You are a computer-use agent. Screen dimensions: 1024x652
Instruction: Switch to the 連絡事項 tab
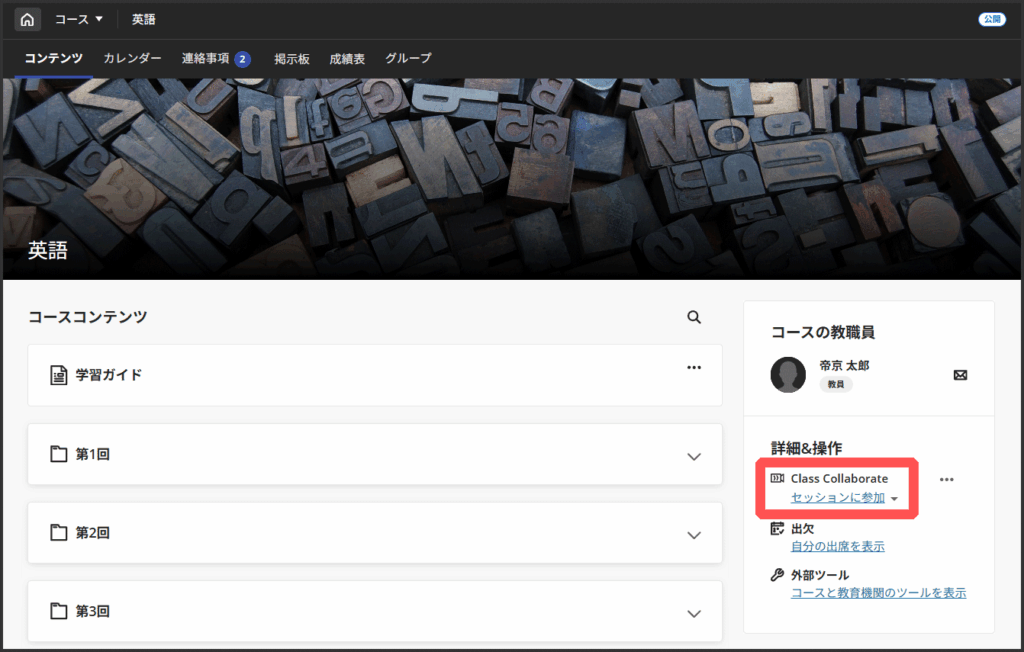[x=207, y=59]
